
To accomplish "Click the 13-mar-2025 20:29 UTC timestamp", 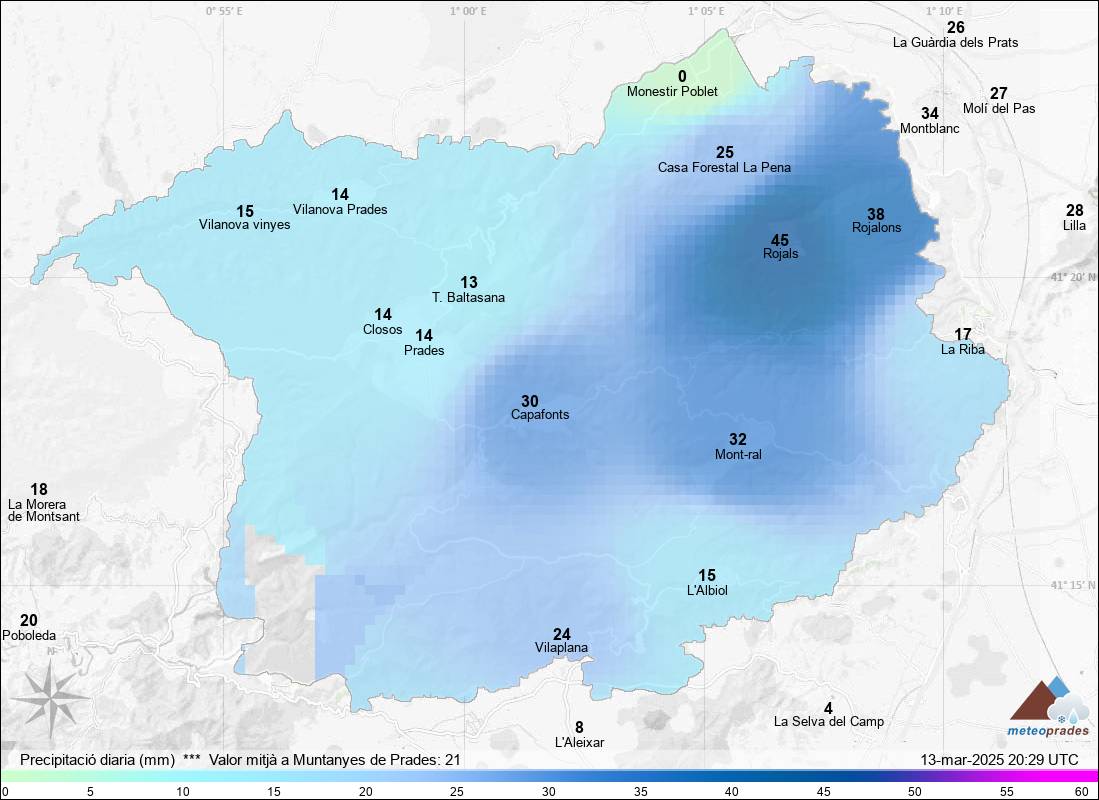I will (999, 759).
